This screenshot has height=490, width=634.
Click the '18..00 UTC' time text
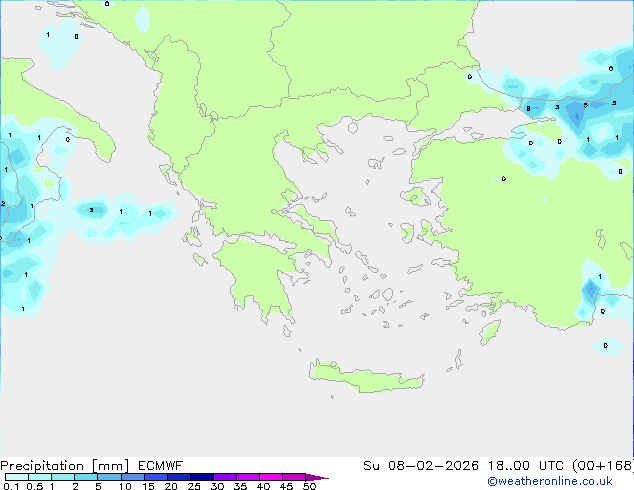pos(526,466)
